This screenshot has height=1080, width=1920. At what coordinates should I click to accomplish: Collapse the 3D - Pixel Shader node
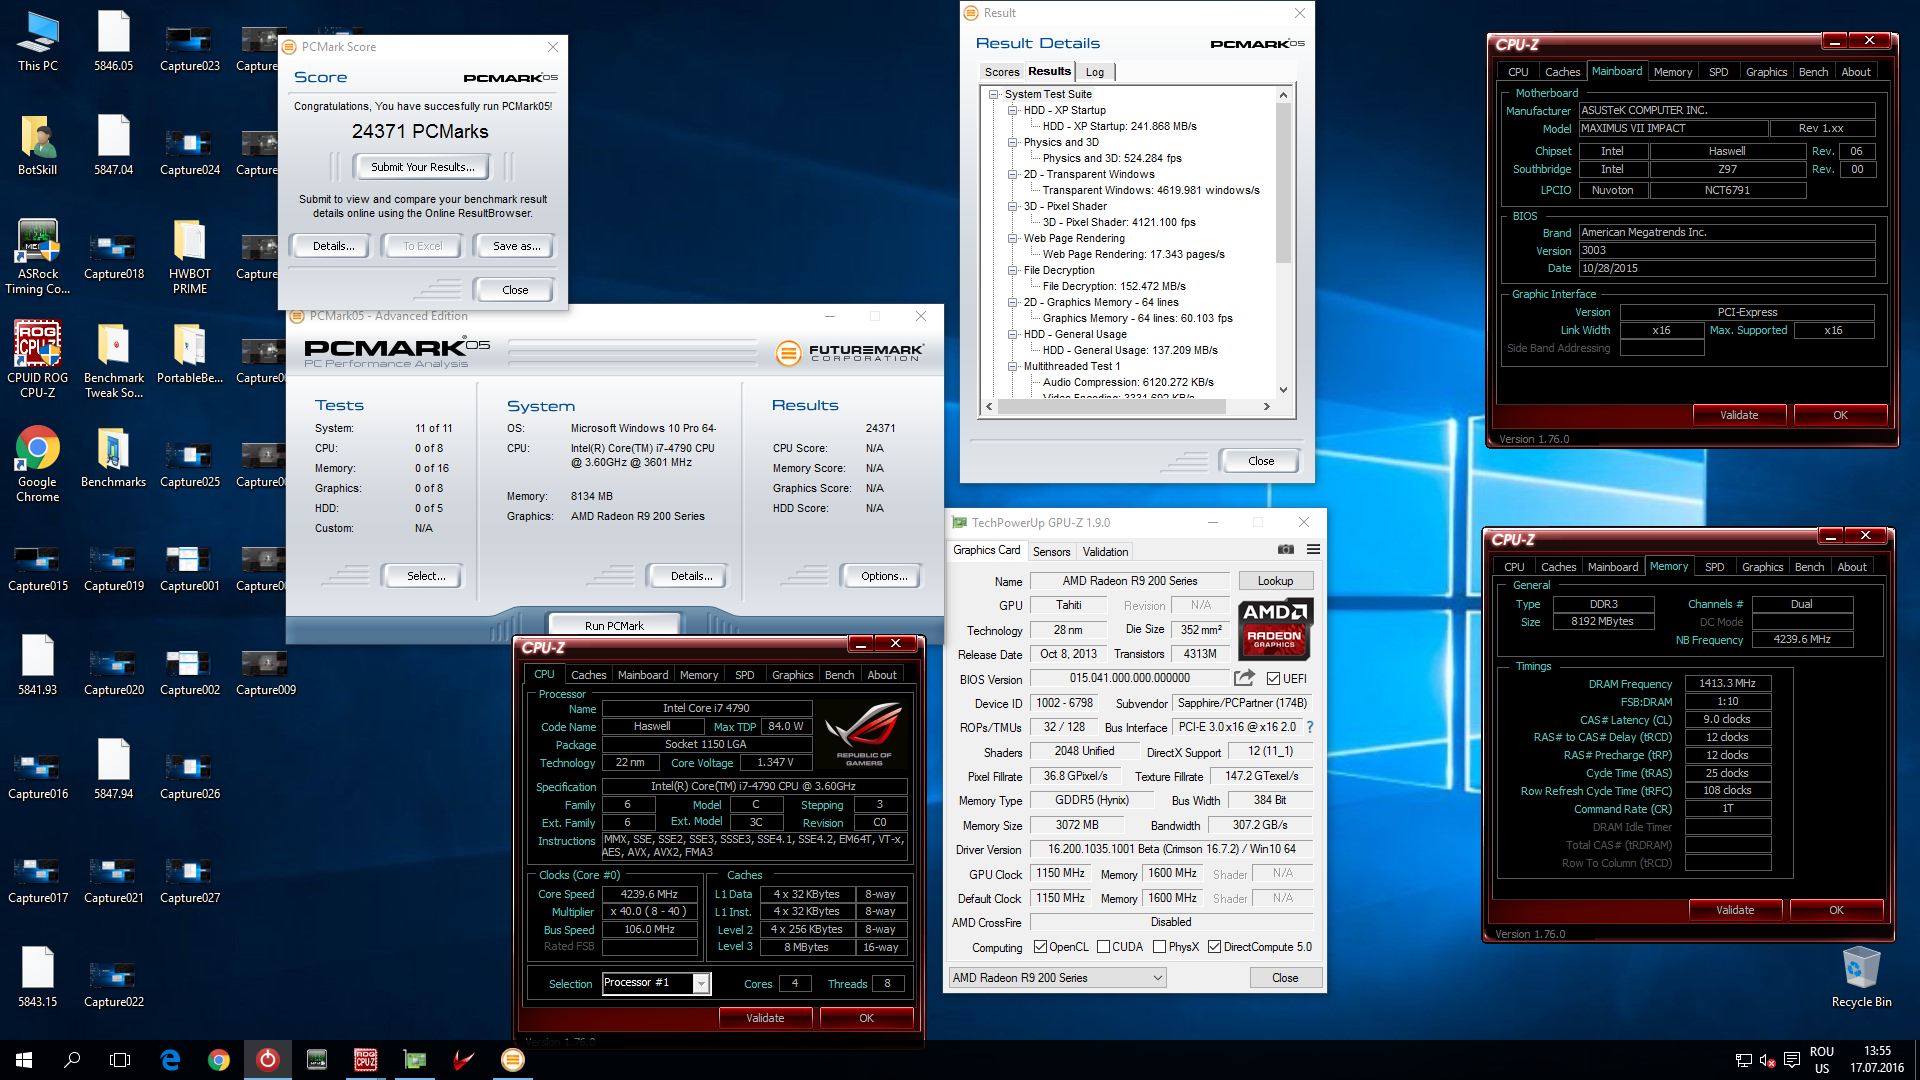(x=1012, y=207)
